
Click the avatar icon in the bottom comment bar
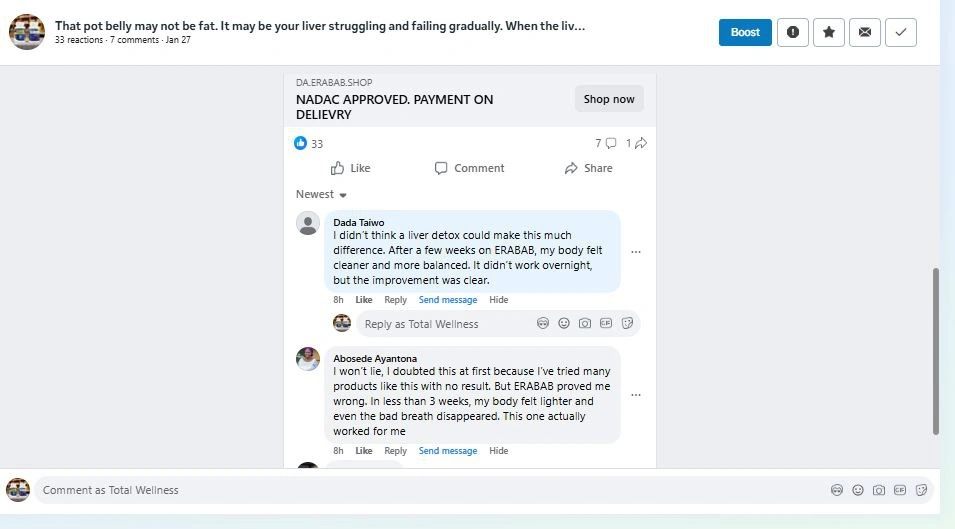tap(837, 490)
